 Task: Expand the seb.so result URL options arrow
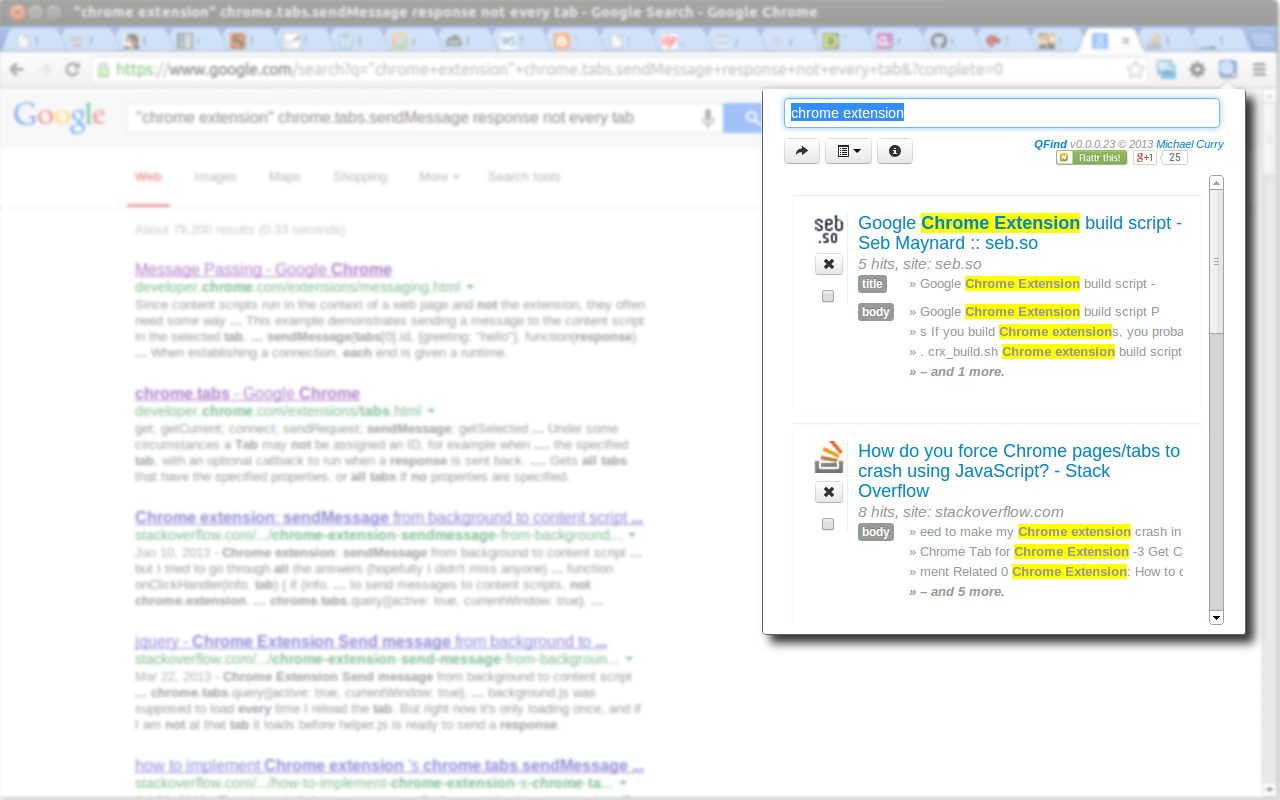point(470,286)
